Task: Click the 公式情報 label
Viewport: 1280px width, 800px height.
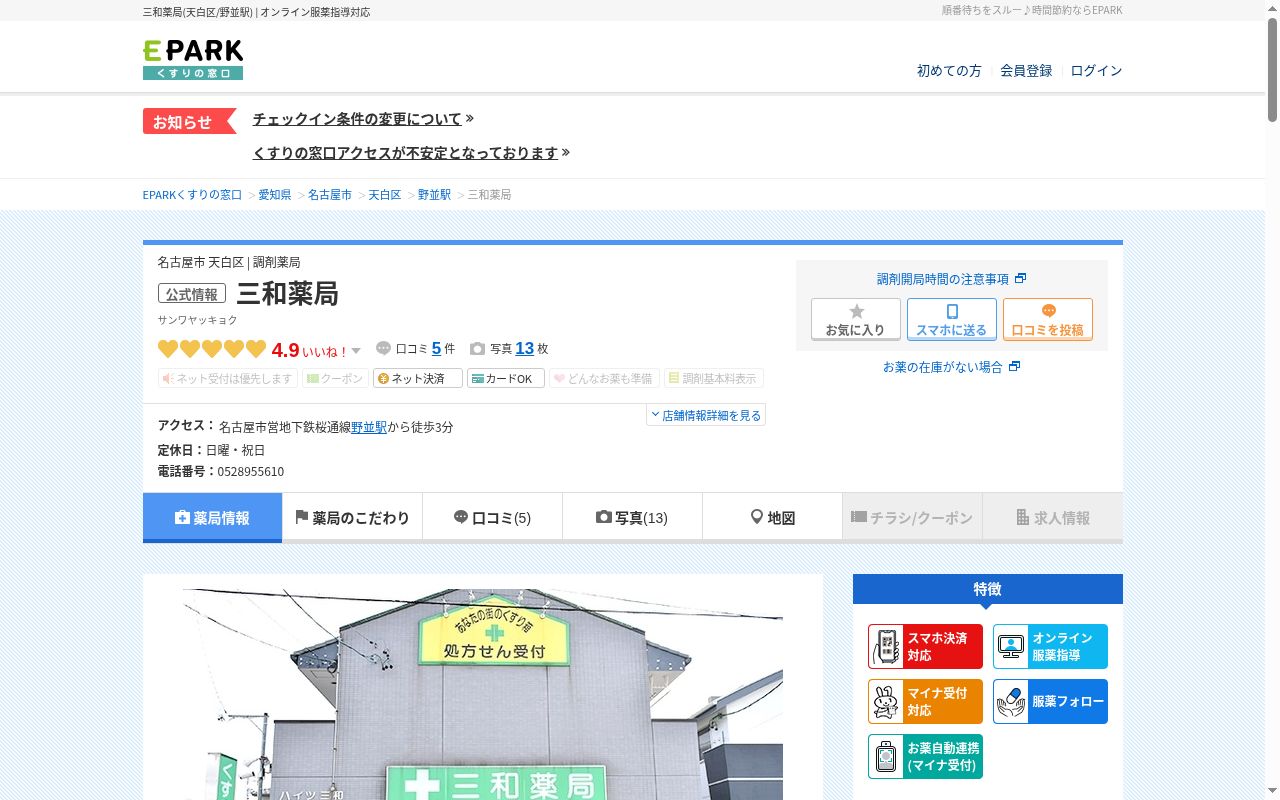Action: click(192, 294)
